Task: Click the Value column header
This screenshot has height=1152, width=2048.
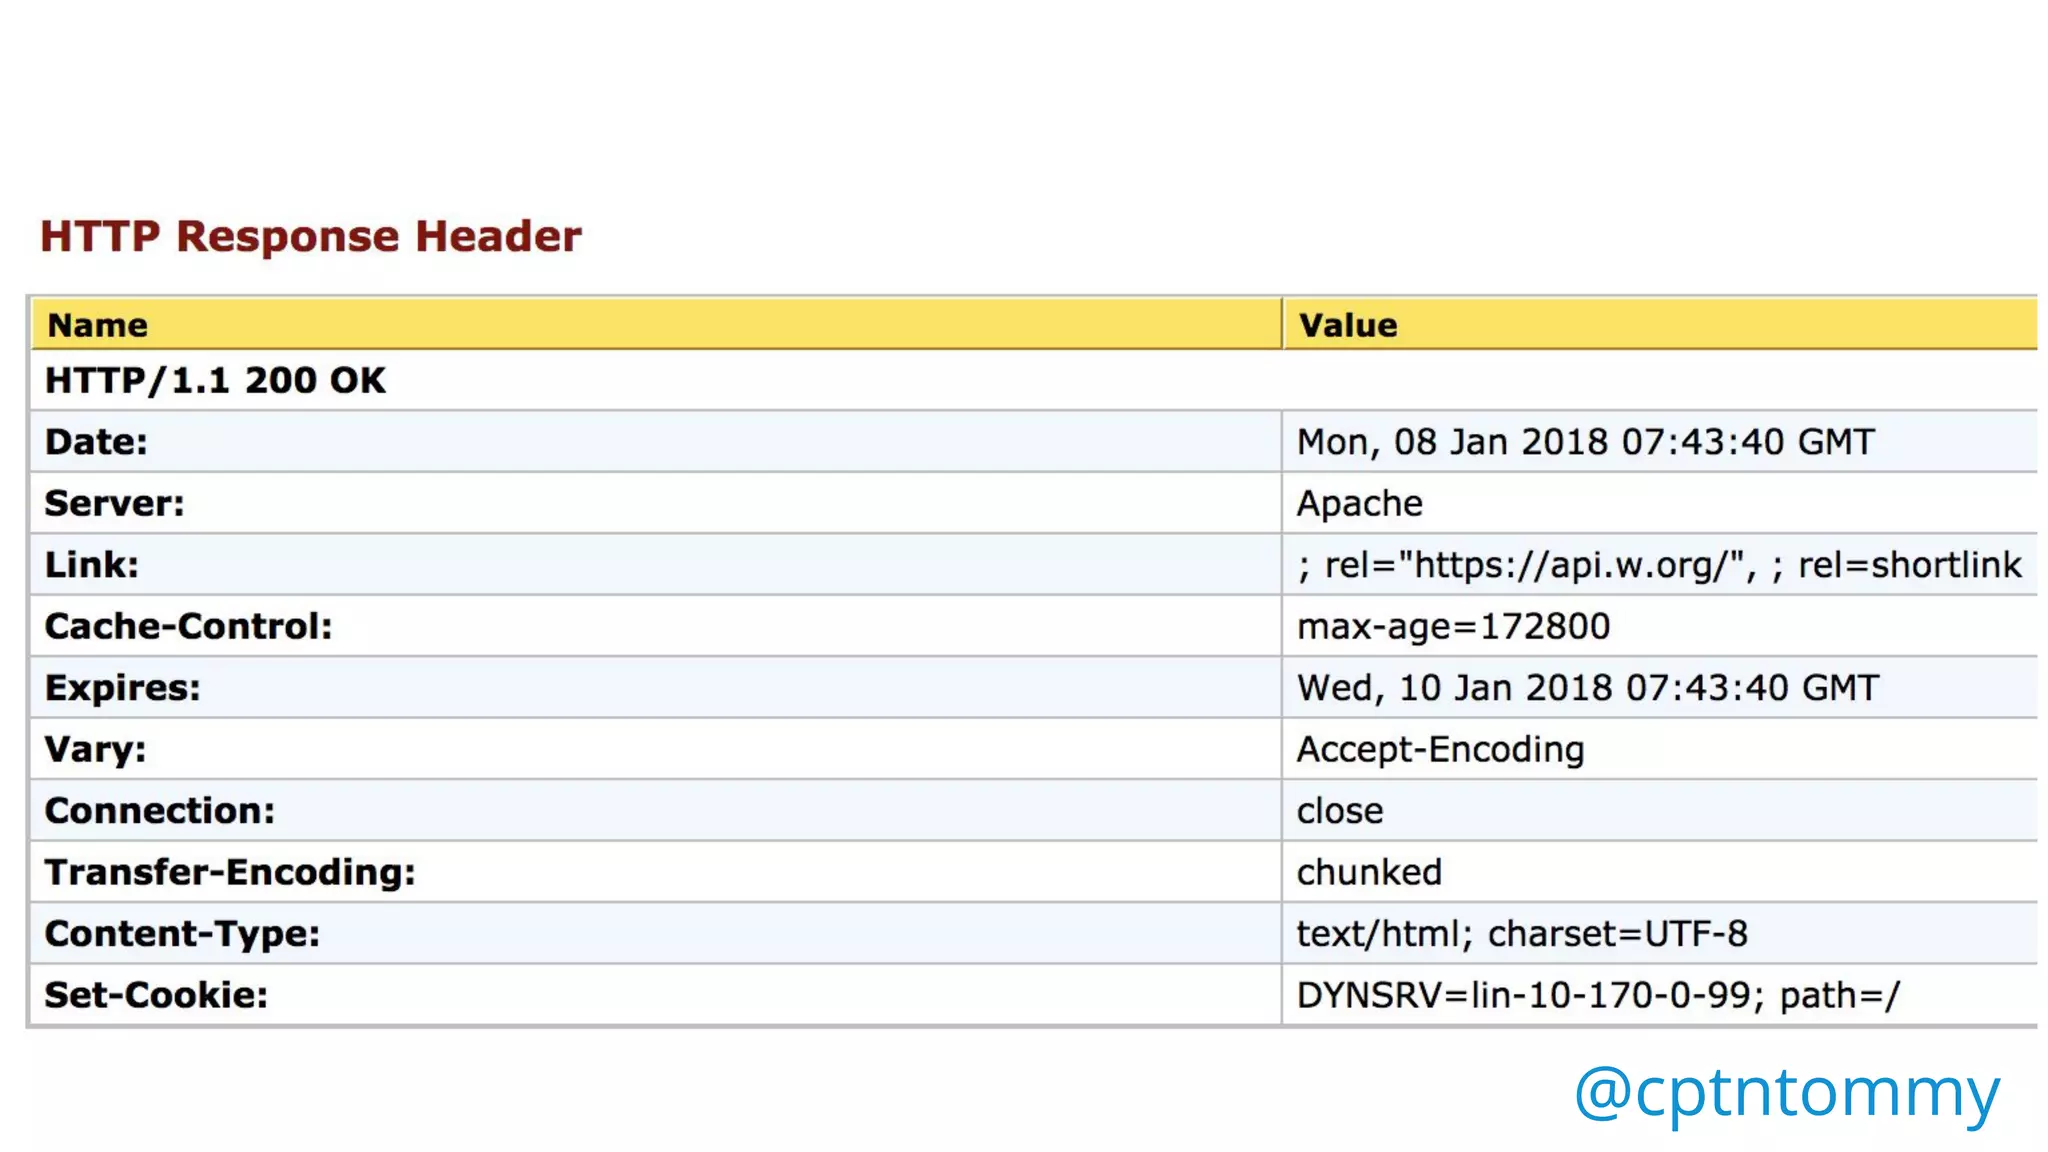Action: [1347, 325]
